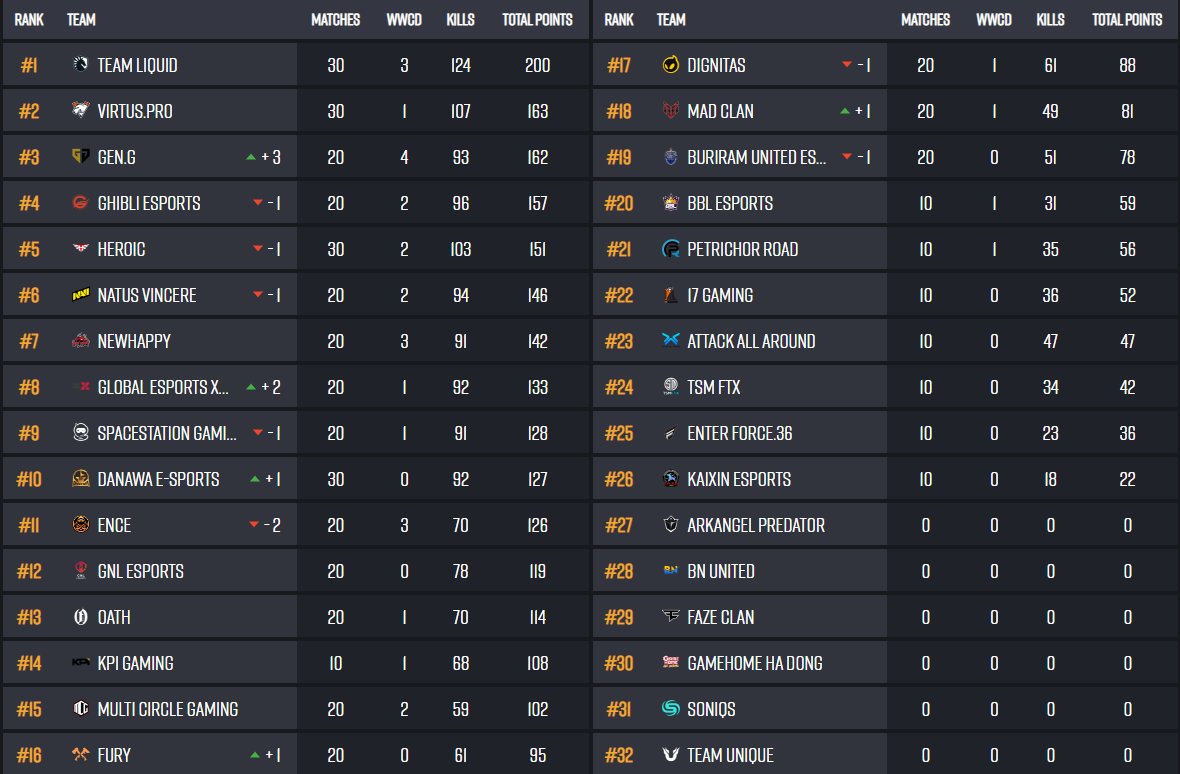Click the Mad Clan logo icon

click(x=671, y=111)
